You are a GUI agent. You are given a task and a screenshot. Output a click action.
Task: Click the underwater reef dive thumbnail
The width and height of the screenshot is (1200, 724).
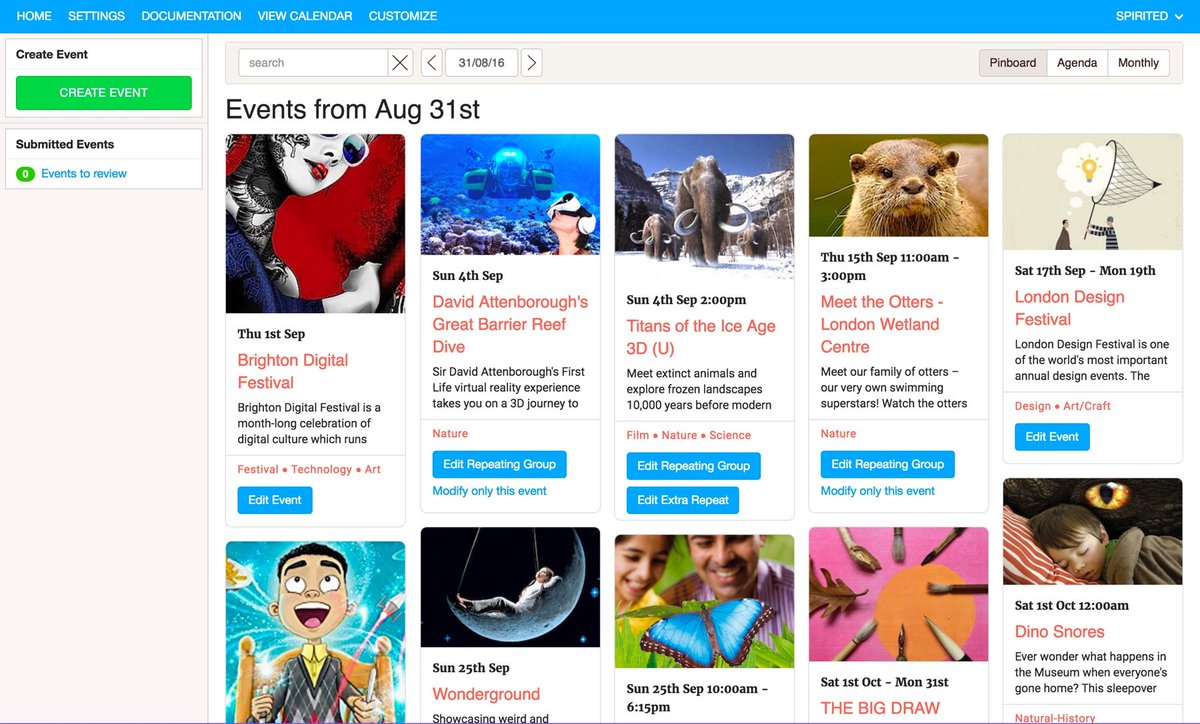[x=510, y=195]
